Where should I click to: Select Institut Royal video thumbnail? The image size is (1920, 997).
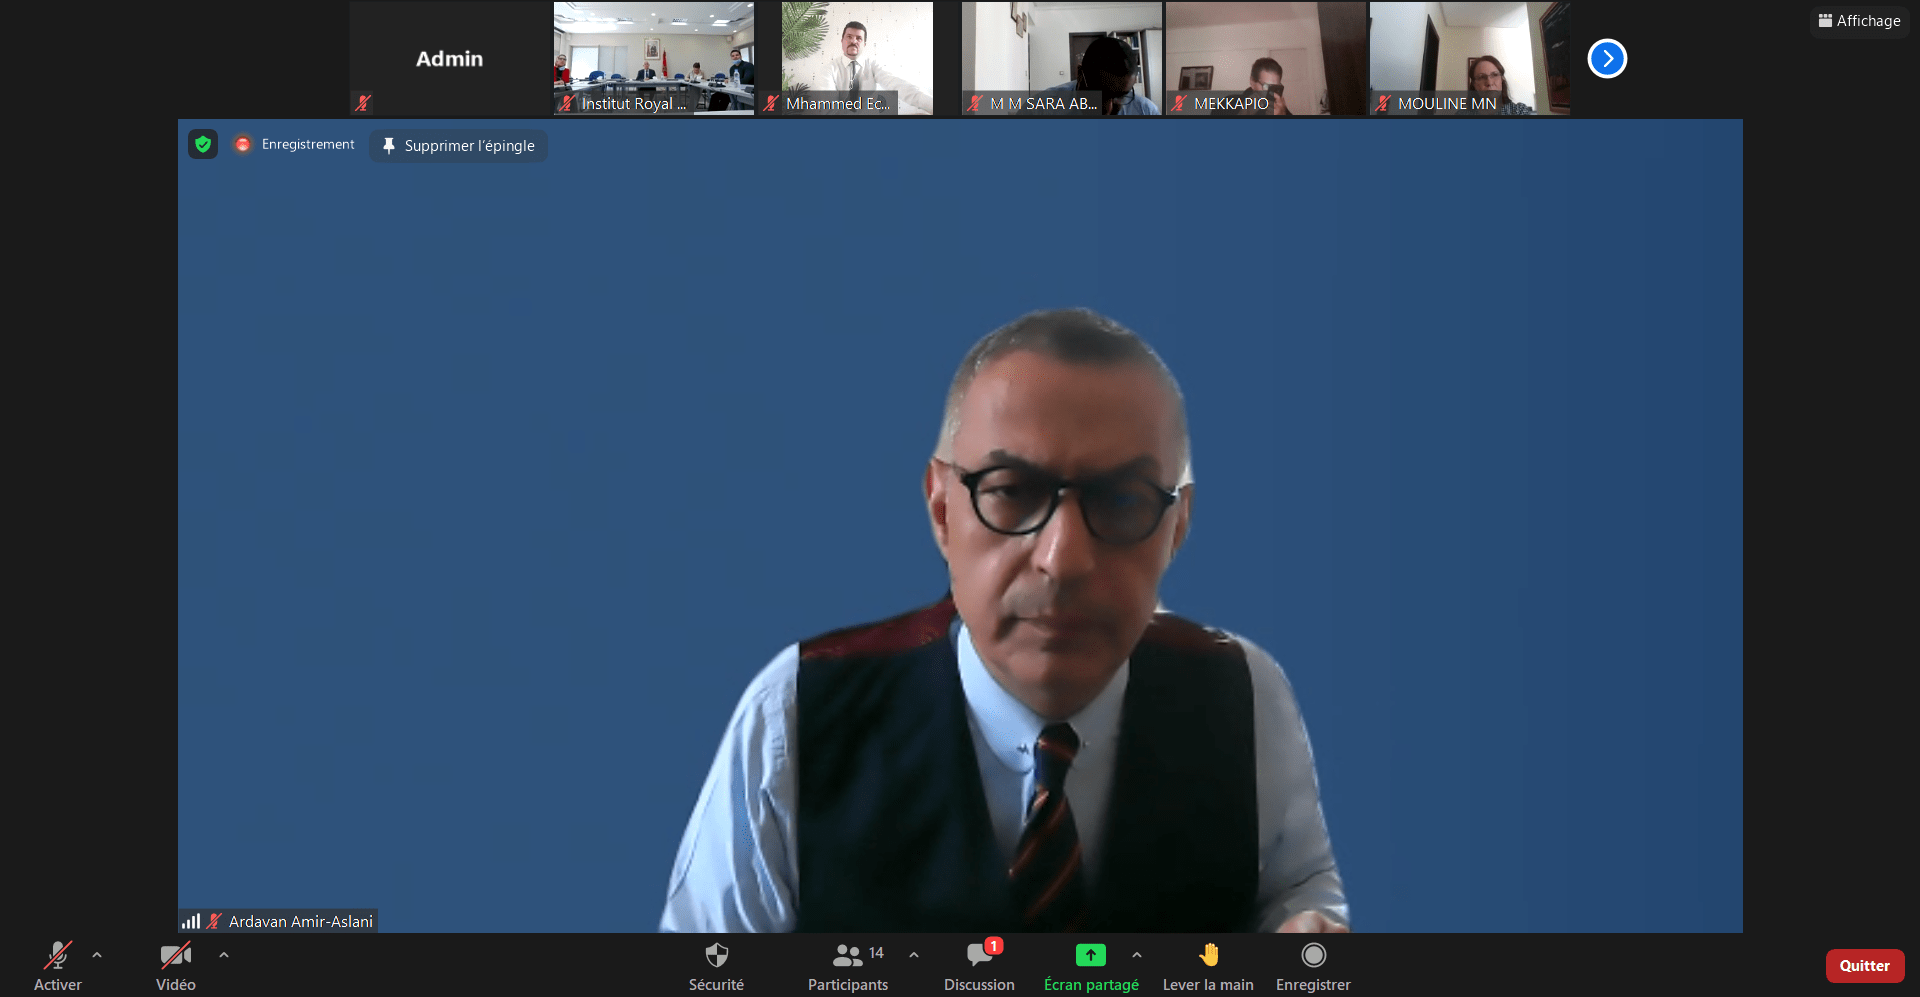(654, 58)
